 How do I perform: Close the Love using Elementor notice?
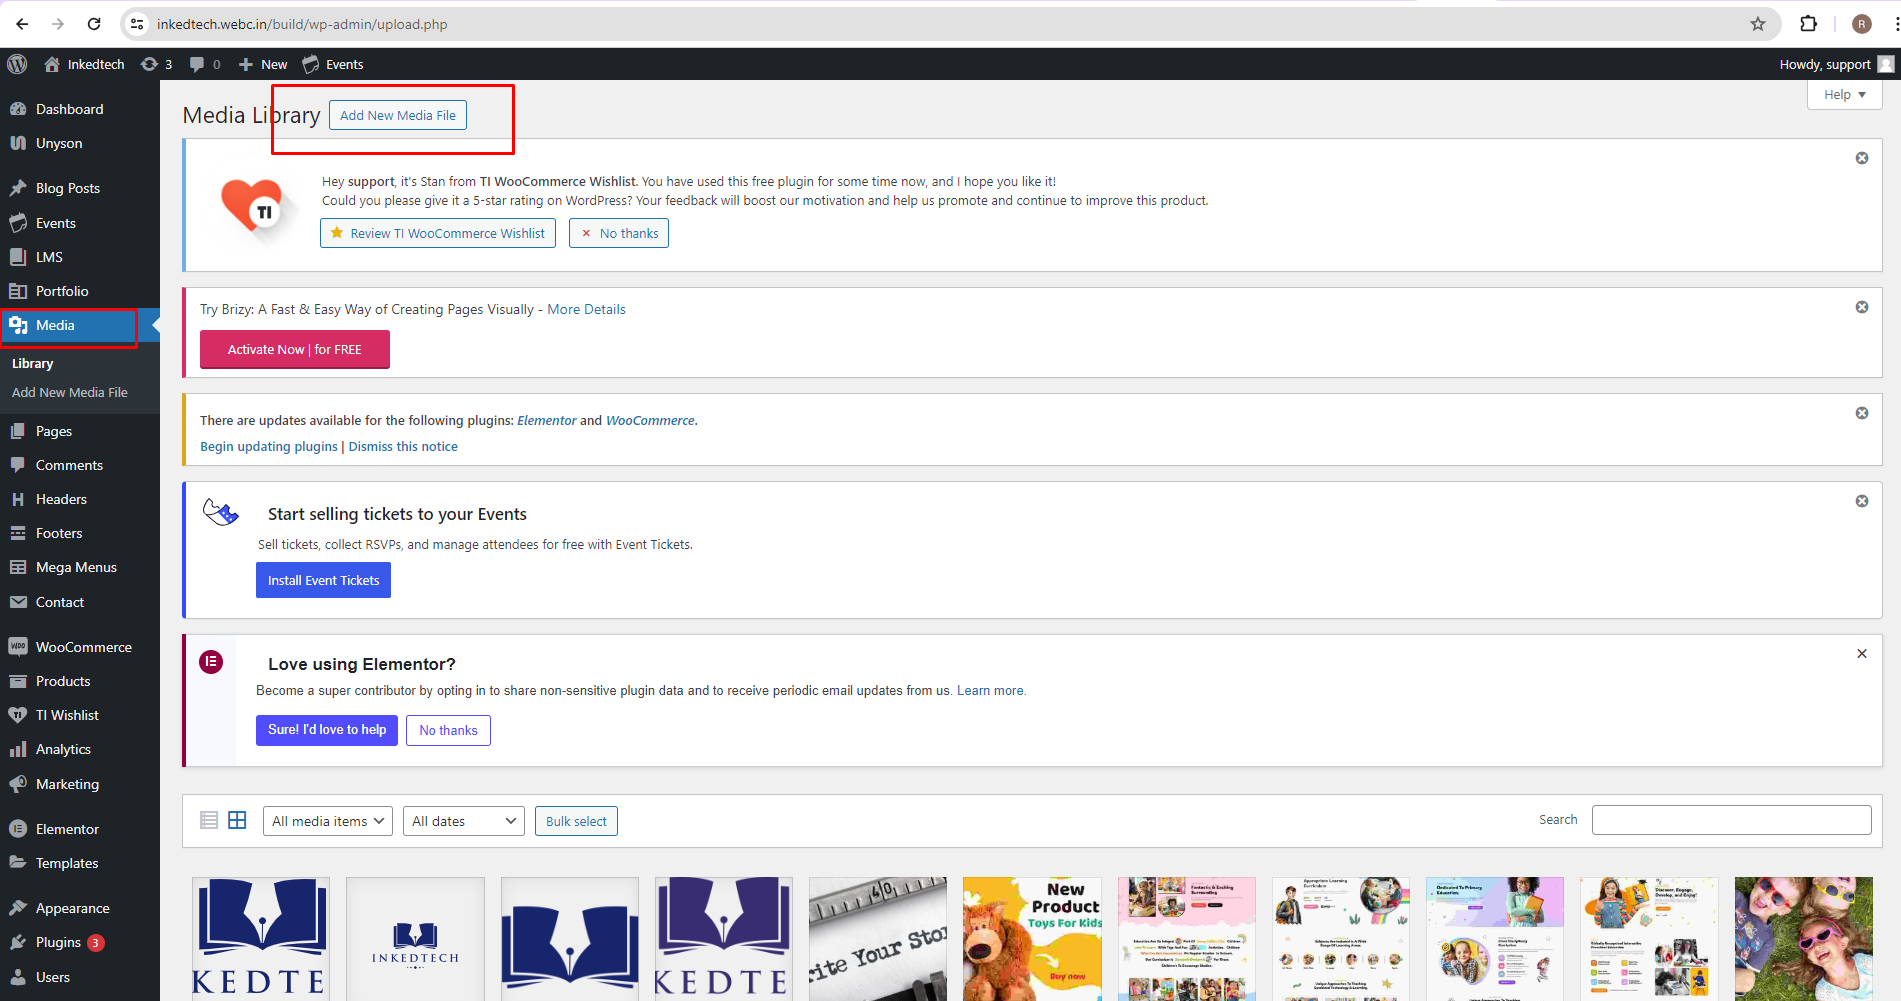coord(1862,654)
